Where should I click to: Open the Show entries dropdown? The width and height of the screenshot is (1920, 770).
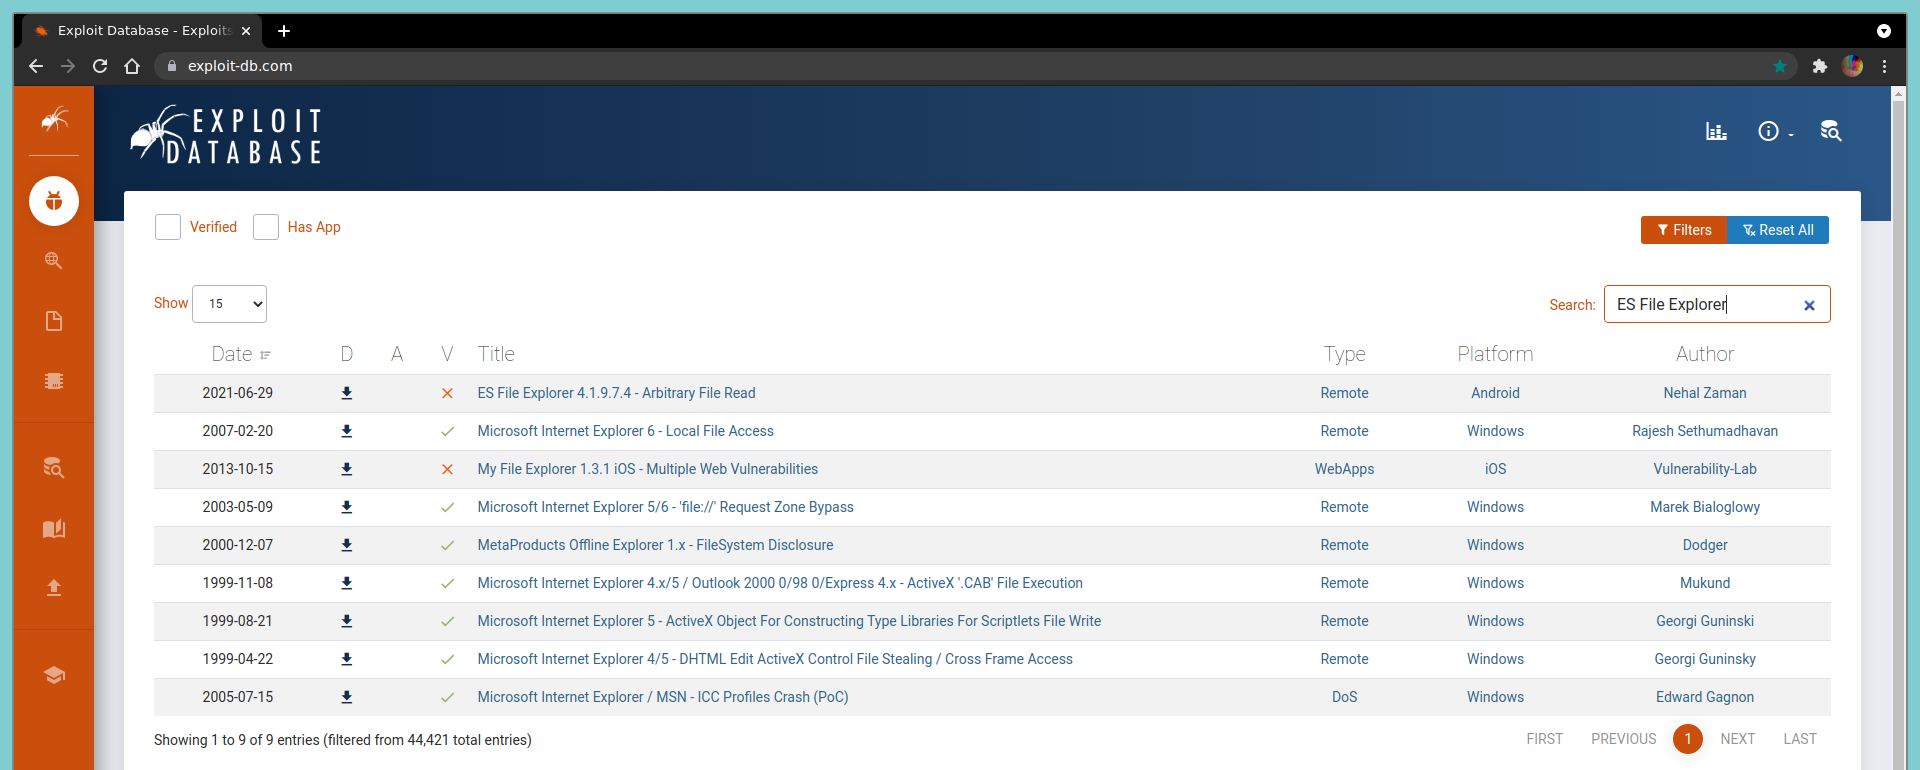(x=230, y=304)
